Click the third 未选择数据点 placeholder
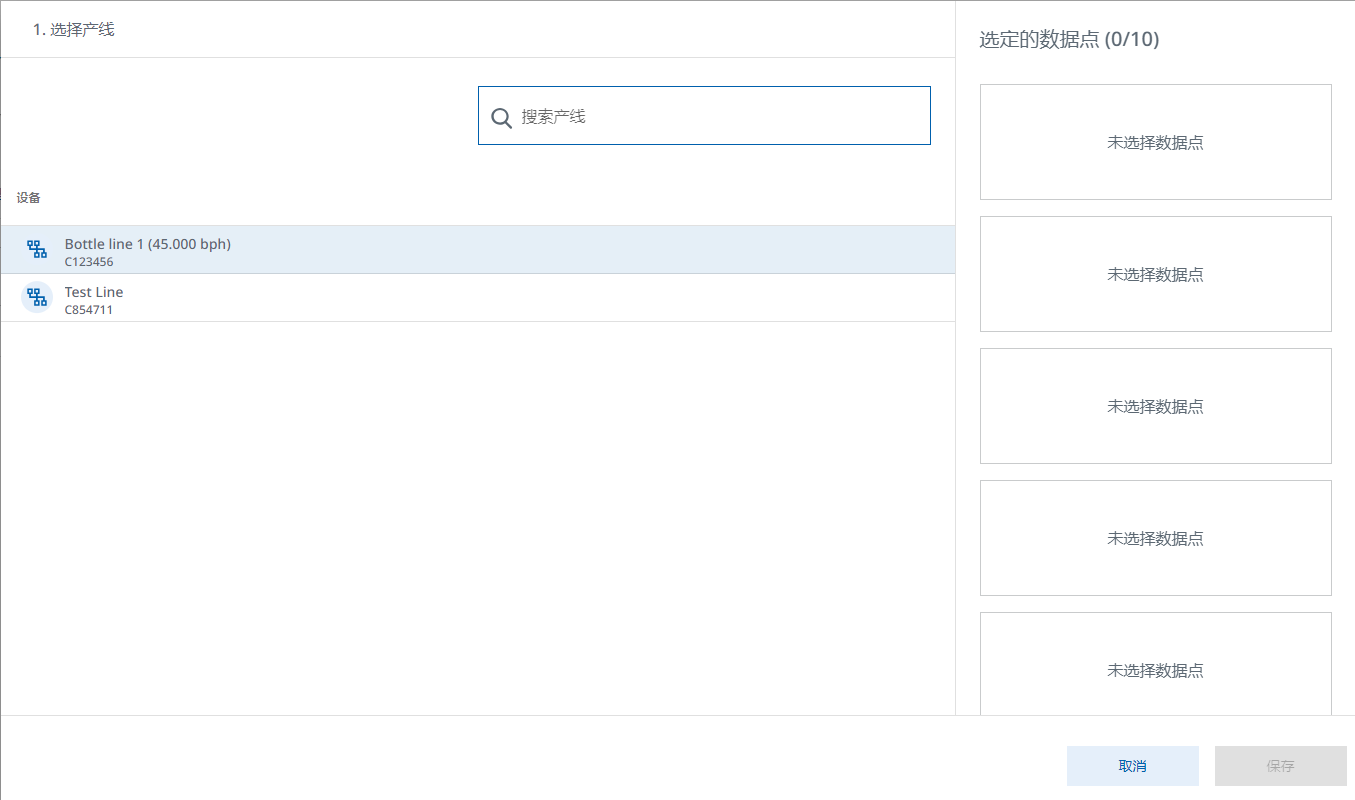This screenshot has height=800, width=1355. tap(1155, 406)
